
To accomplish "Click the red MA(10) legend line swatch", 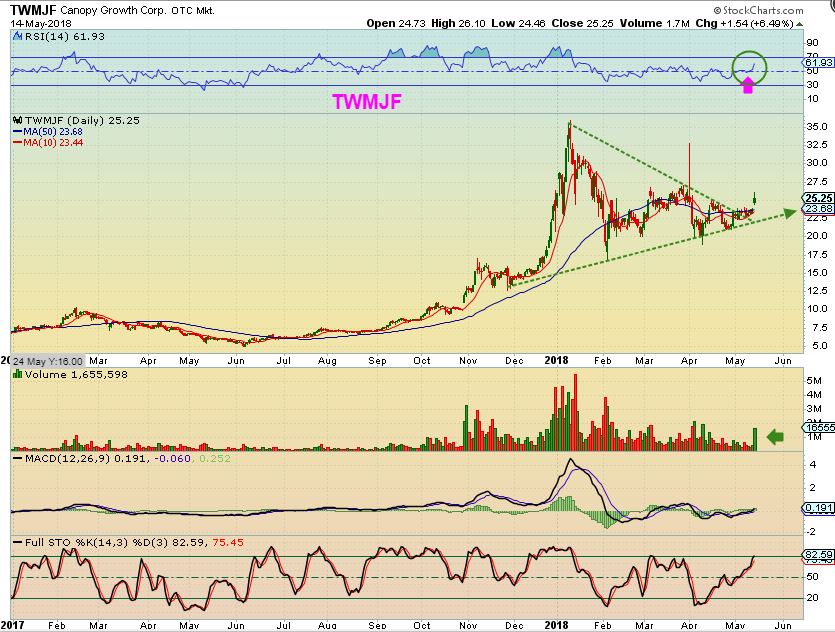I will pyautogui.click(x=17, y=142).
